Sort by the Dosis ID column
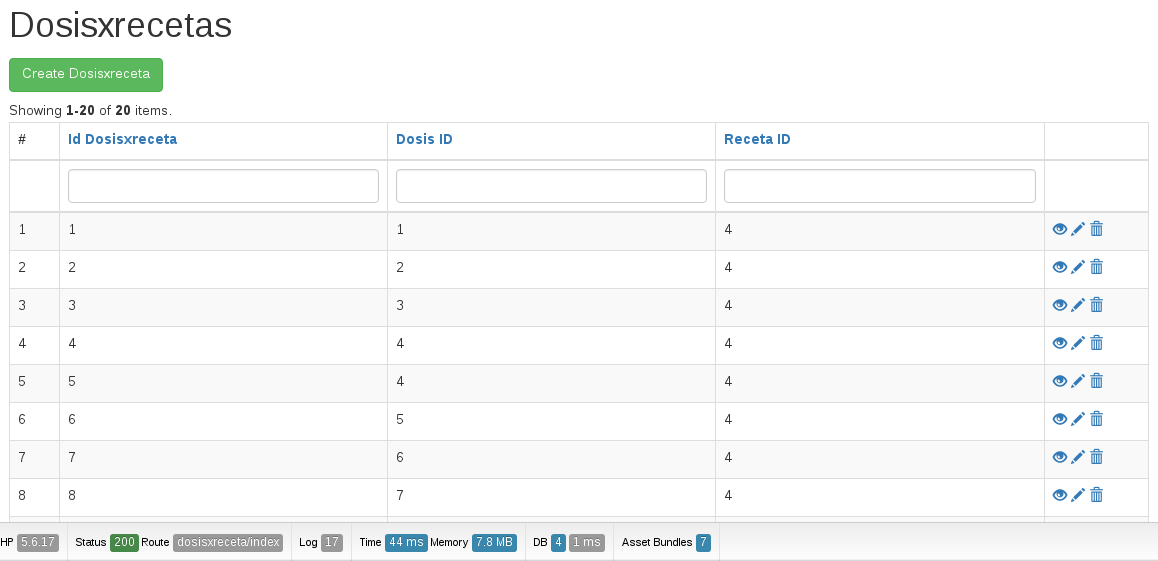The image size is (1158, 561). [x=424, y=139]
